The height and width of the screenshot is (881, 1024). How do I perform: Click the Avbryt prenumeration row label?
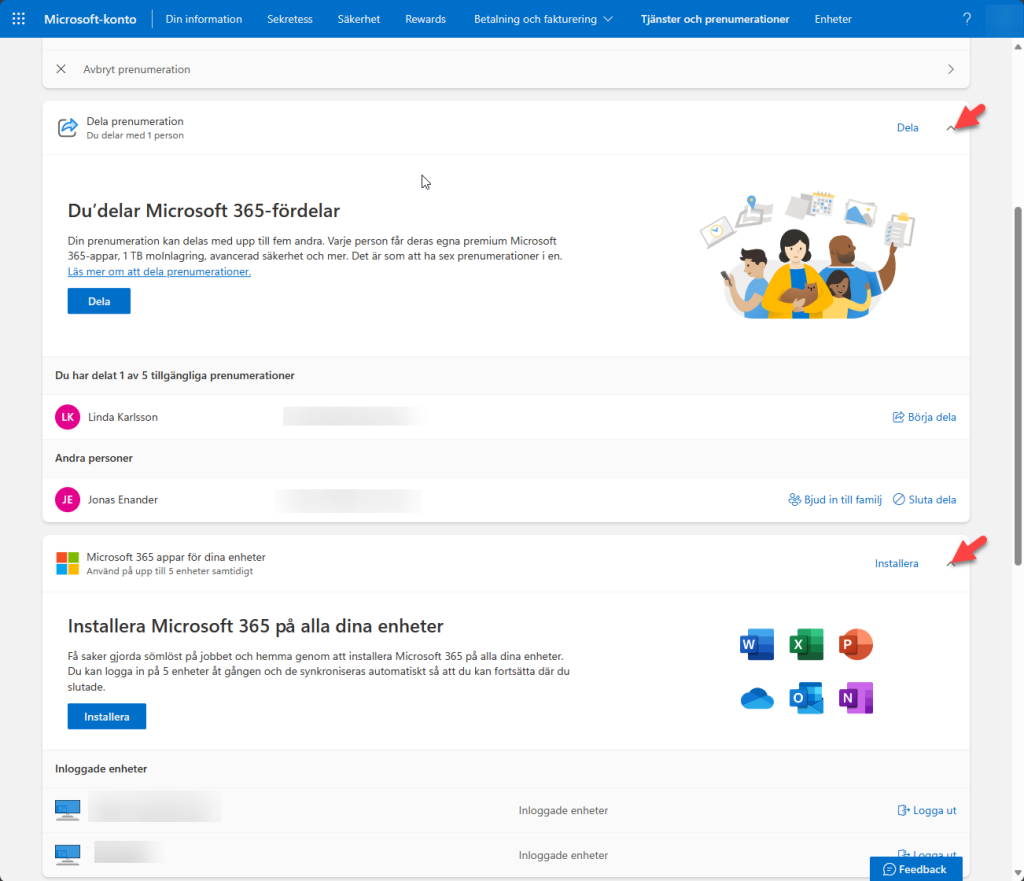[136, 69]
